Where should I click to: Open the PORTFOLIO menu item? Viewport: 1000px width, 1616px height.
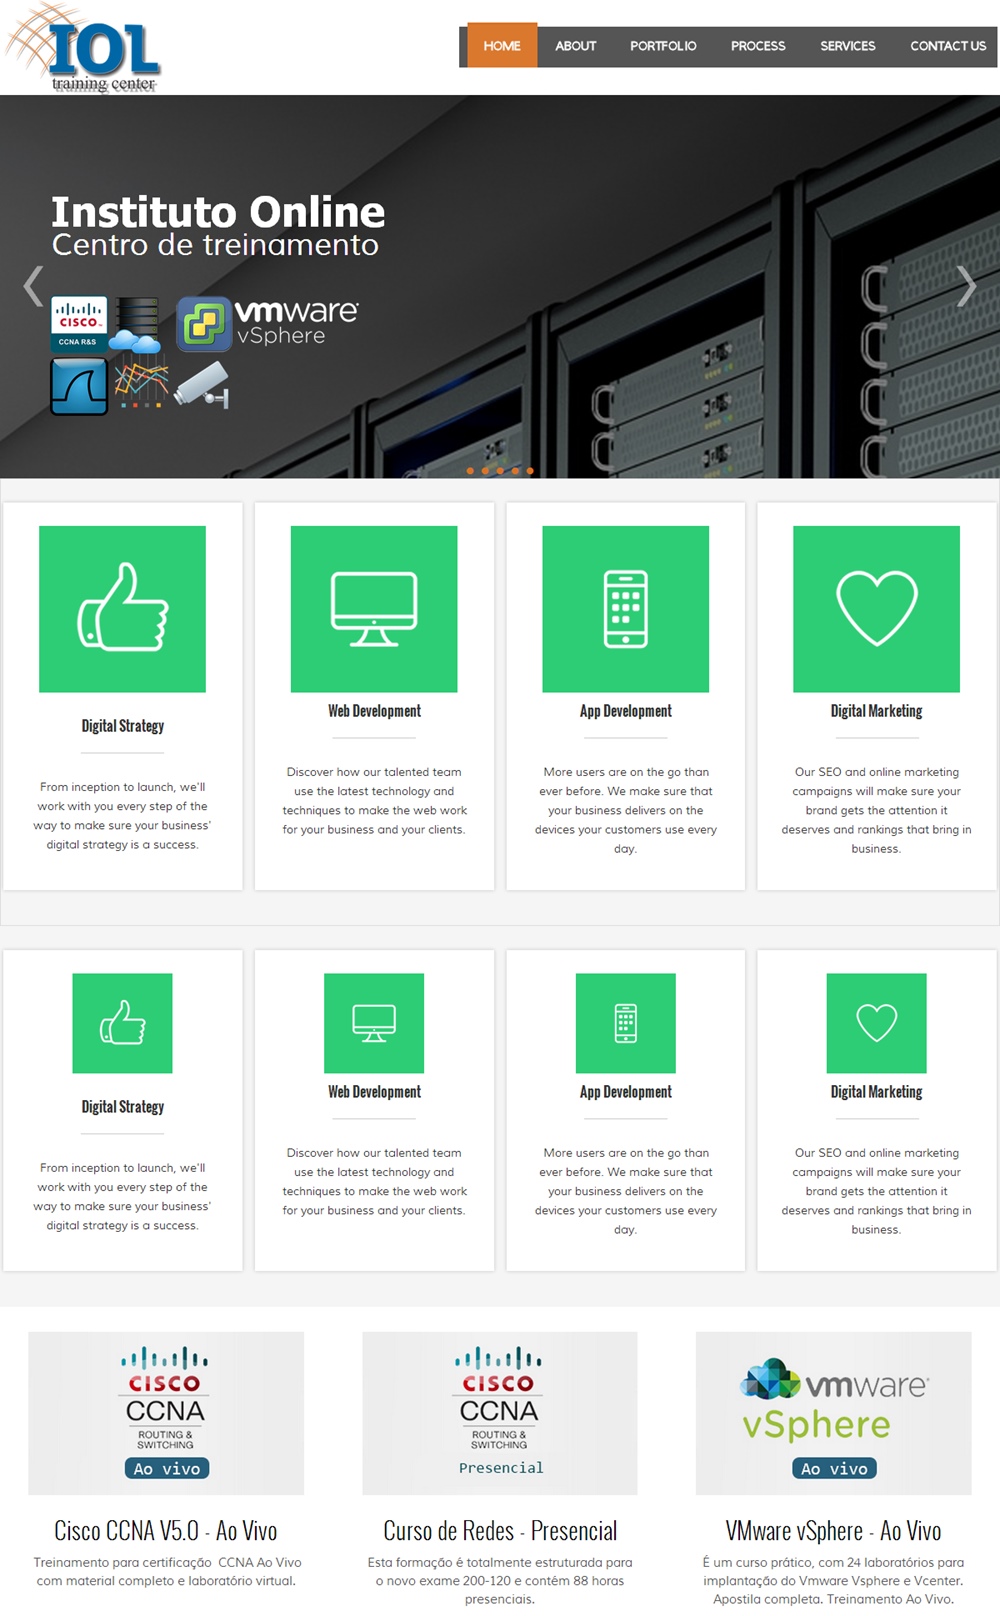tap(663, 45)
